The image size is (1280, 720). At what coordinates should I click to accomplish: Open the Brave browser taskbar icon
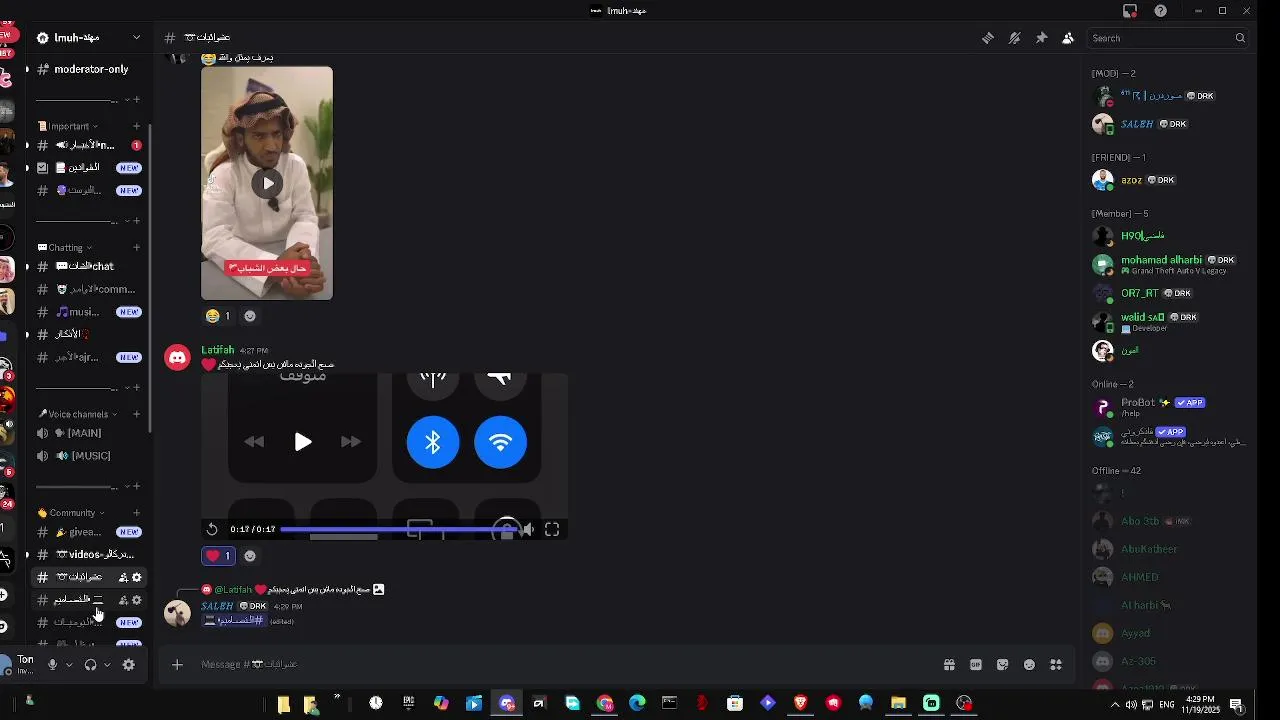pos(800,703)
